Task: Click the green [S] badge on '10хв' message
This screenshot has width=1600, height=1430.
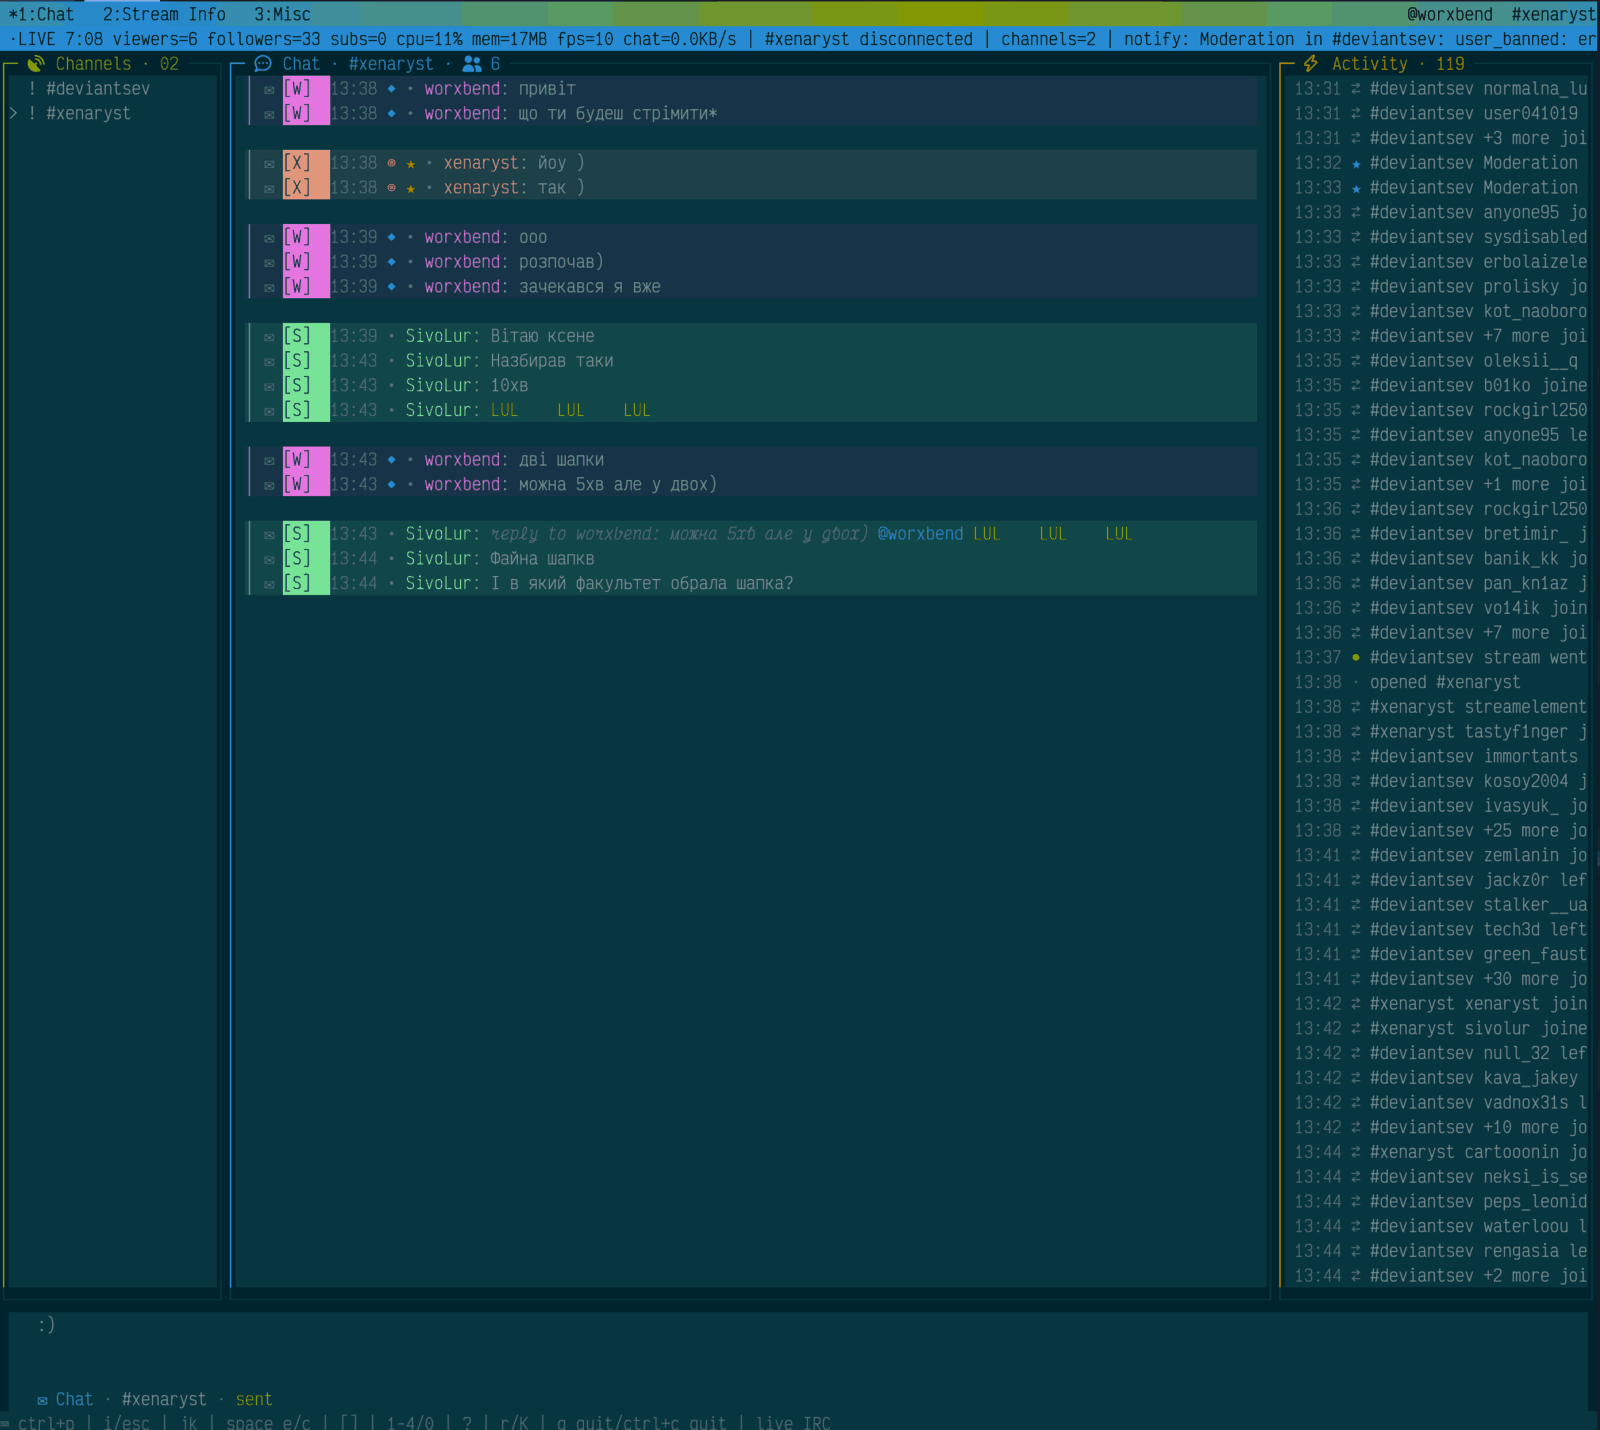Action: click(x=305, y=386)
